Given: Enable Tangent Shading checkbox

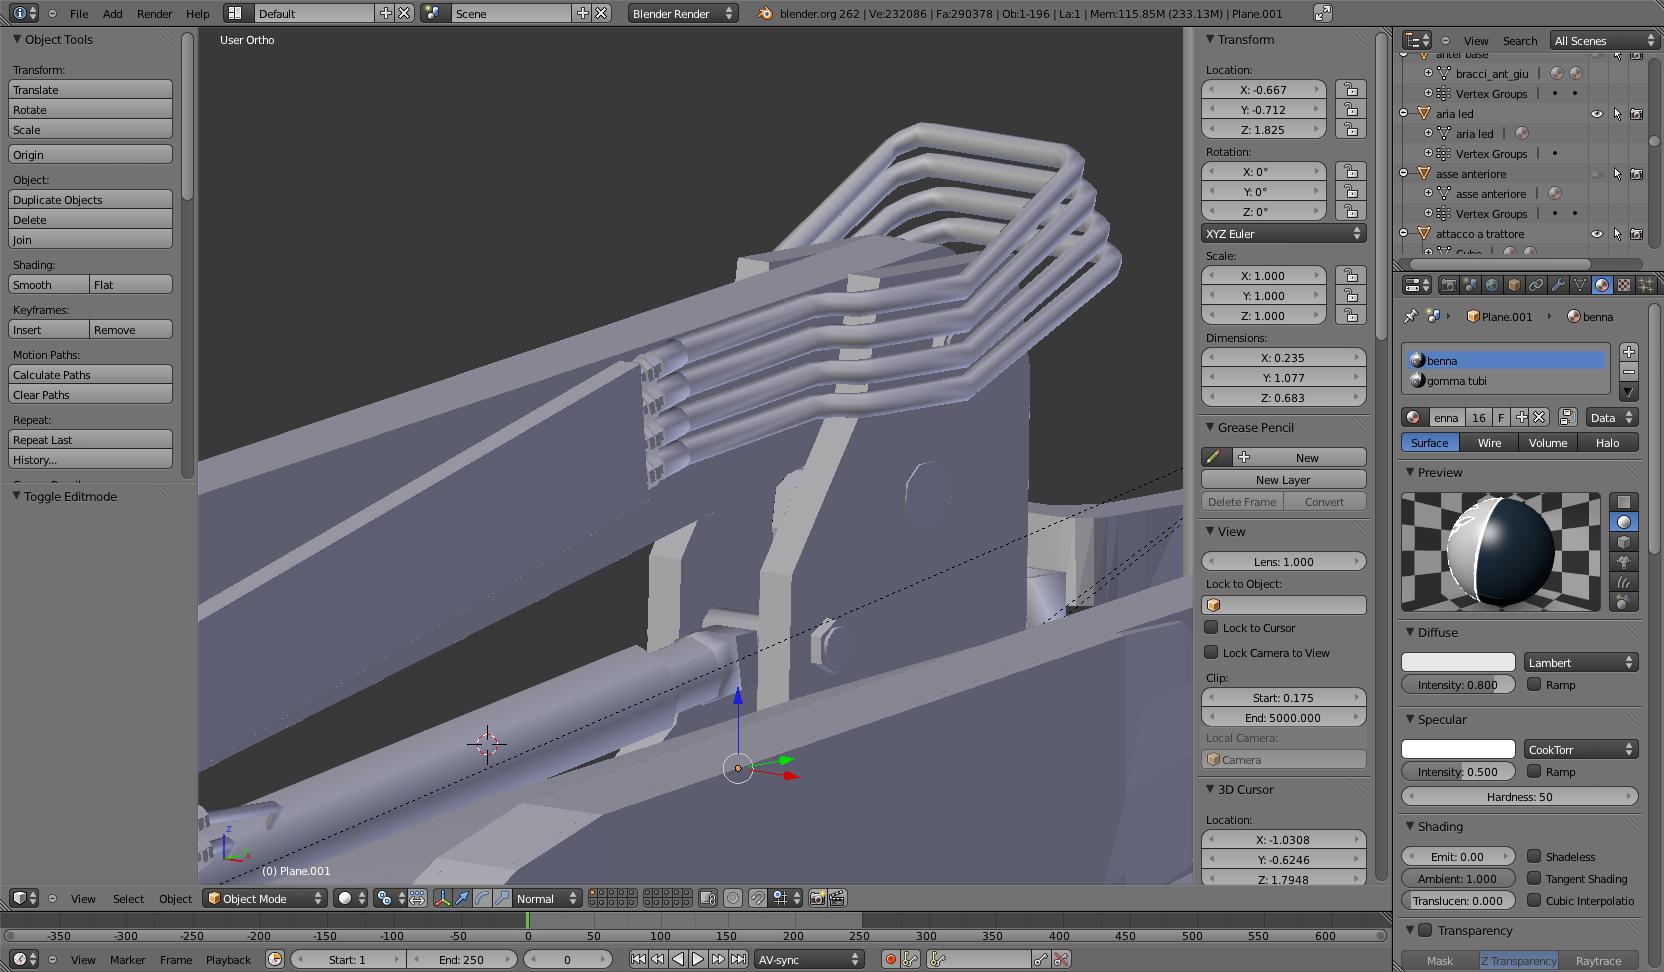Looking at the screenshot, I should pos(1534,878).
